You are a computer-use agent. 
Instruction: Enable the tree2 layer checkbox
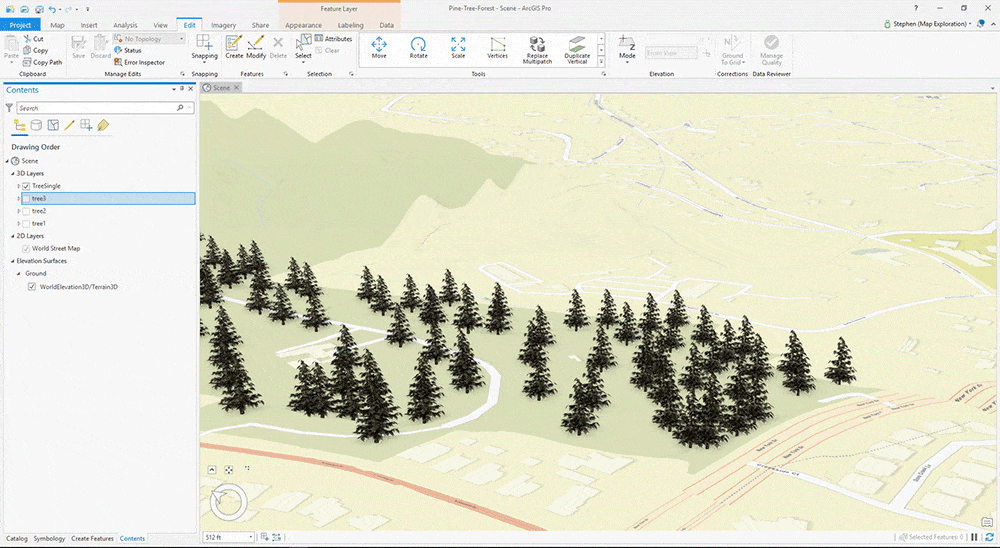pyautogui.click(x=26, y=211)
